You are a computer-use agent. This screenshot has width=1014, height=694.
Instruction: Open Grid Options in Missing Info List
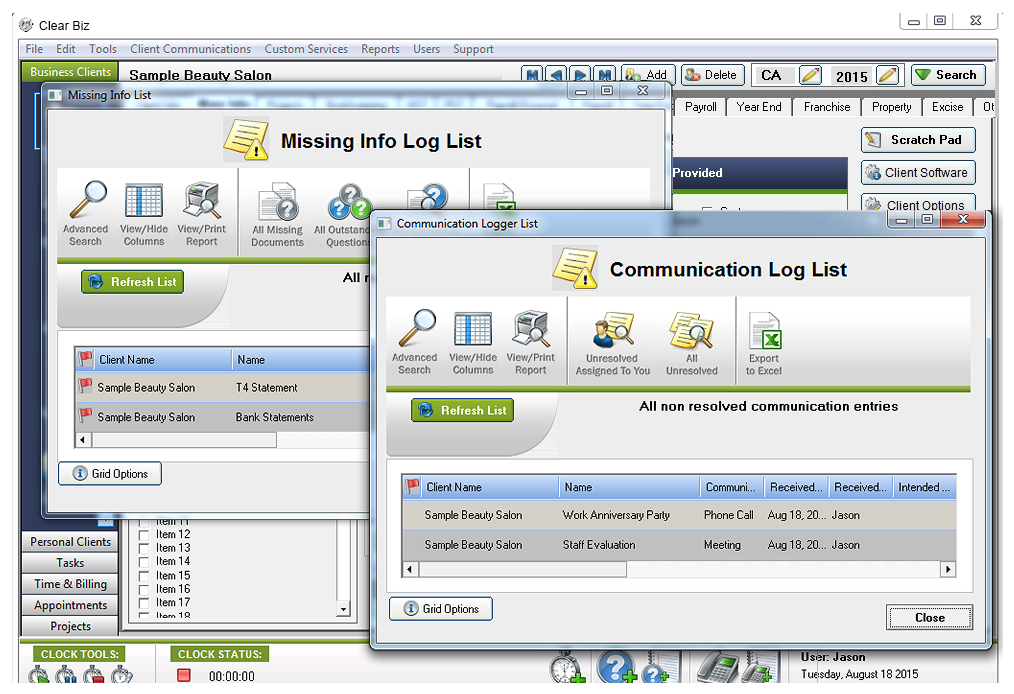(109, 473)
